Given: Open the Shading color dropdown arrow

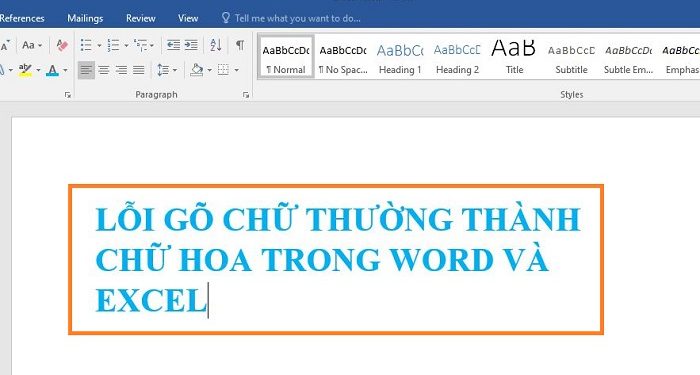Looking at the screenshot, I should pos(209,70).
